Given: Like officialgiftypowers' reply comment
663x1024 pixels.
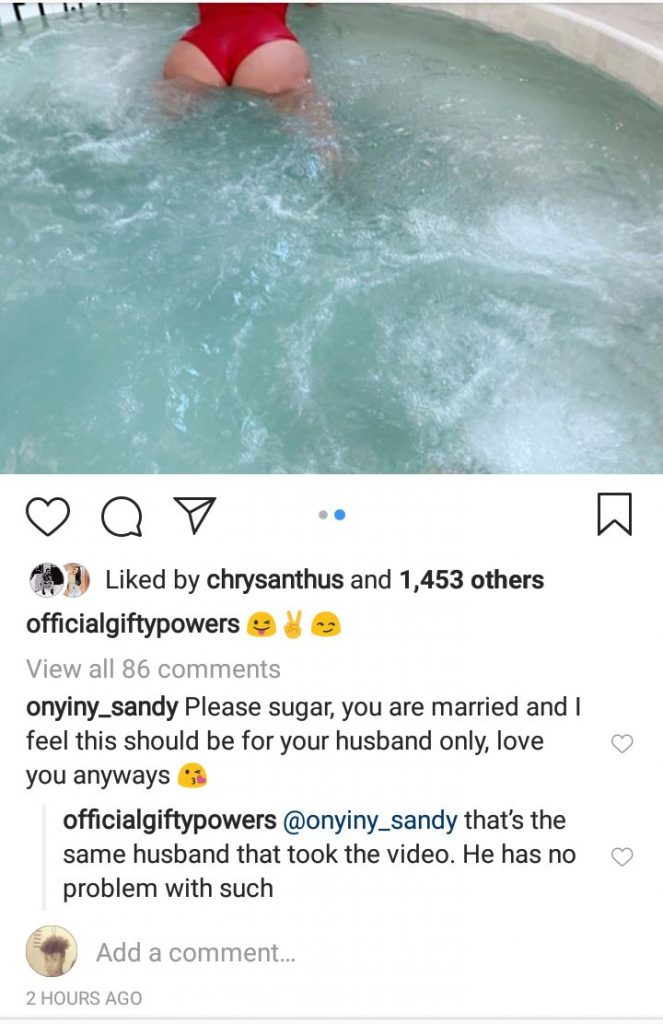Looking at the screenshot, I should [622, 856].
